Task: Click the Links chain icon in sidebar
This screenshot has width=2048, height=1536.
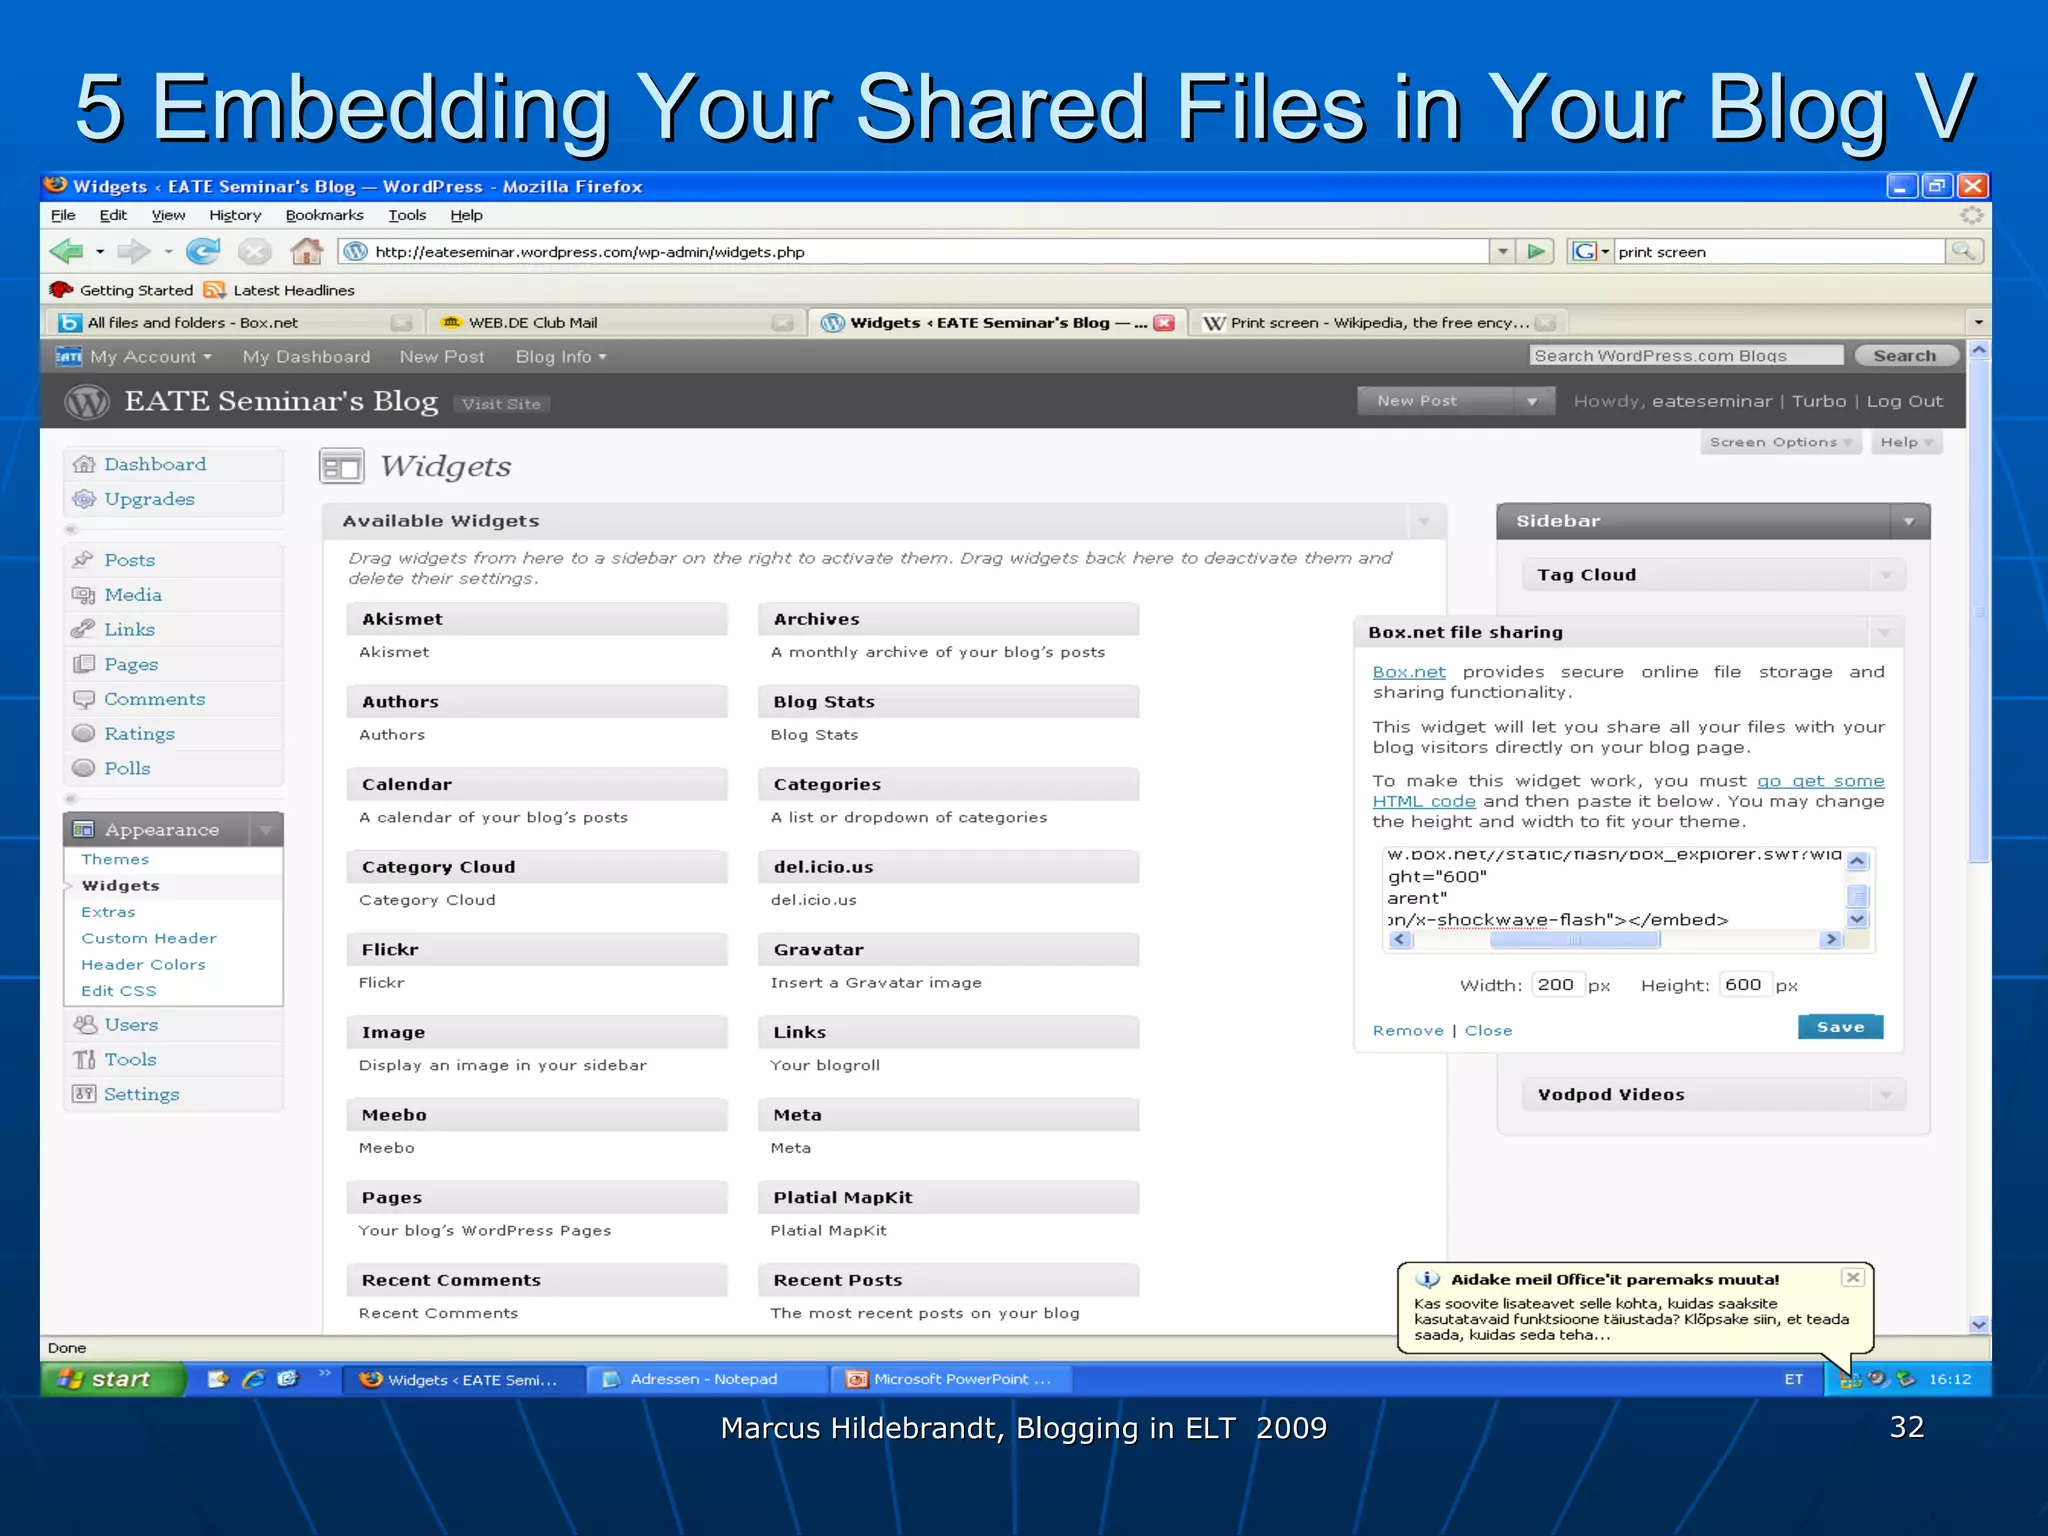Action: pos(84,629)
